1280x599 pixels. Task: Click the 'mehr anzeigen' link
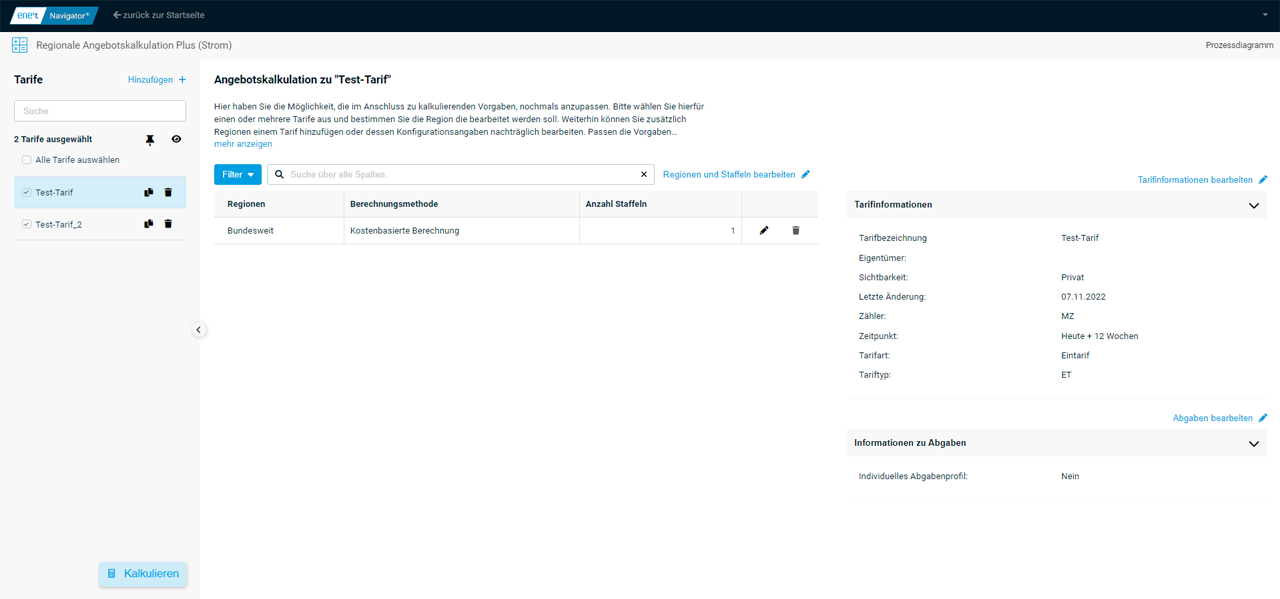coord(243,144)
